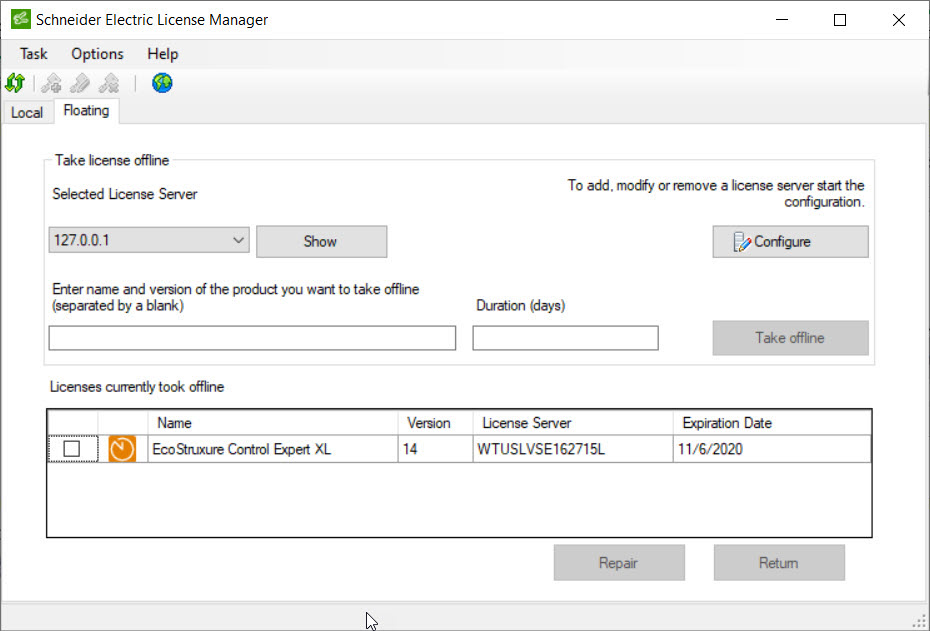The width and height of the screenshot is (930, 631).
Task: Maximize the License Manager window
Action: tap(840, 20)
